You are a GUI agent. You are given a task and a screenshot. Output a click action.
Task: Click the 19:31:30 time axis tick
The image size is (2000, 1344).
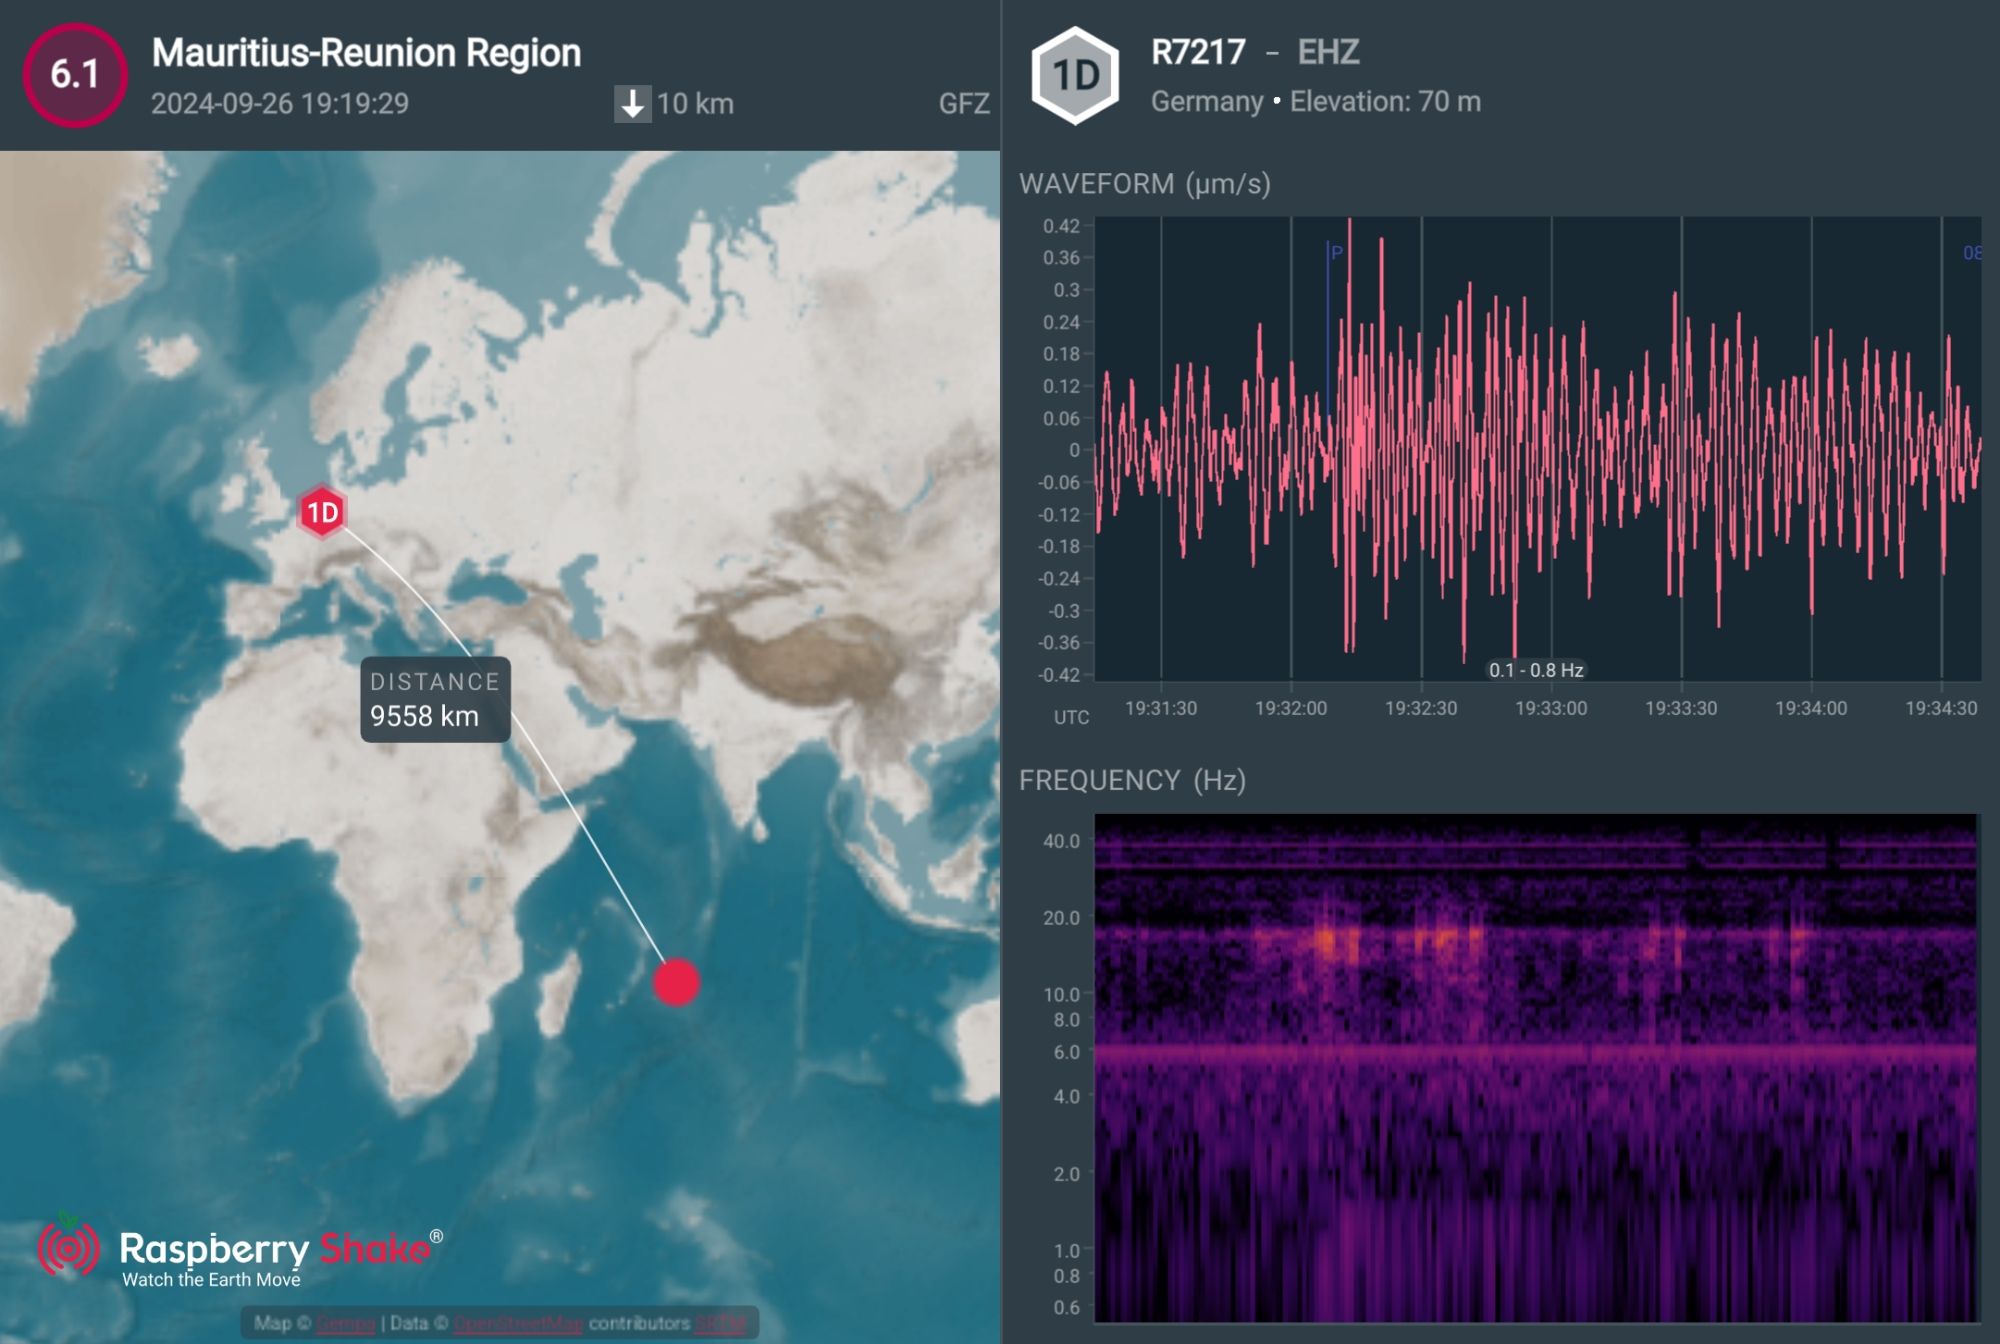(1161, 708)
